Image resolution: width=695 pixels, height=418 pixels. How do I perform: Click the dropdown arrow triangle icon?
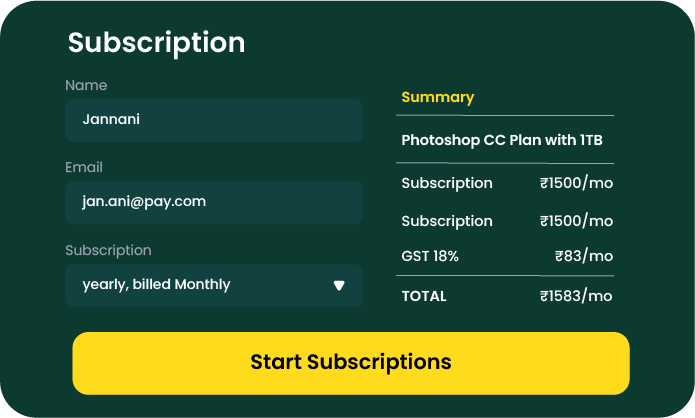(x=339, y=285)
